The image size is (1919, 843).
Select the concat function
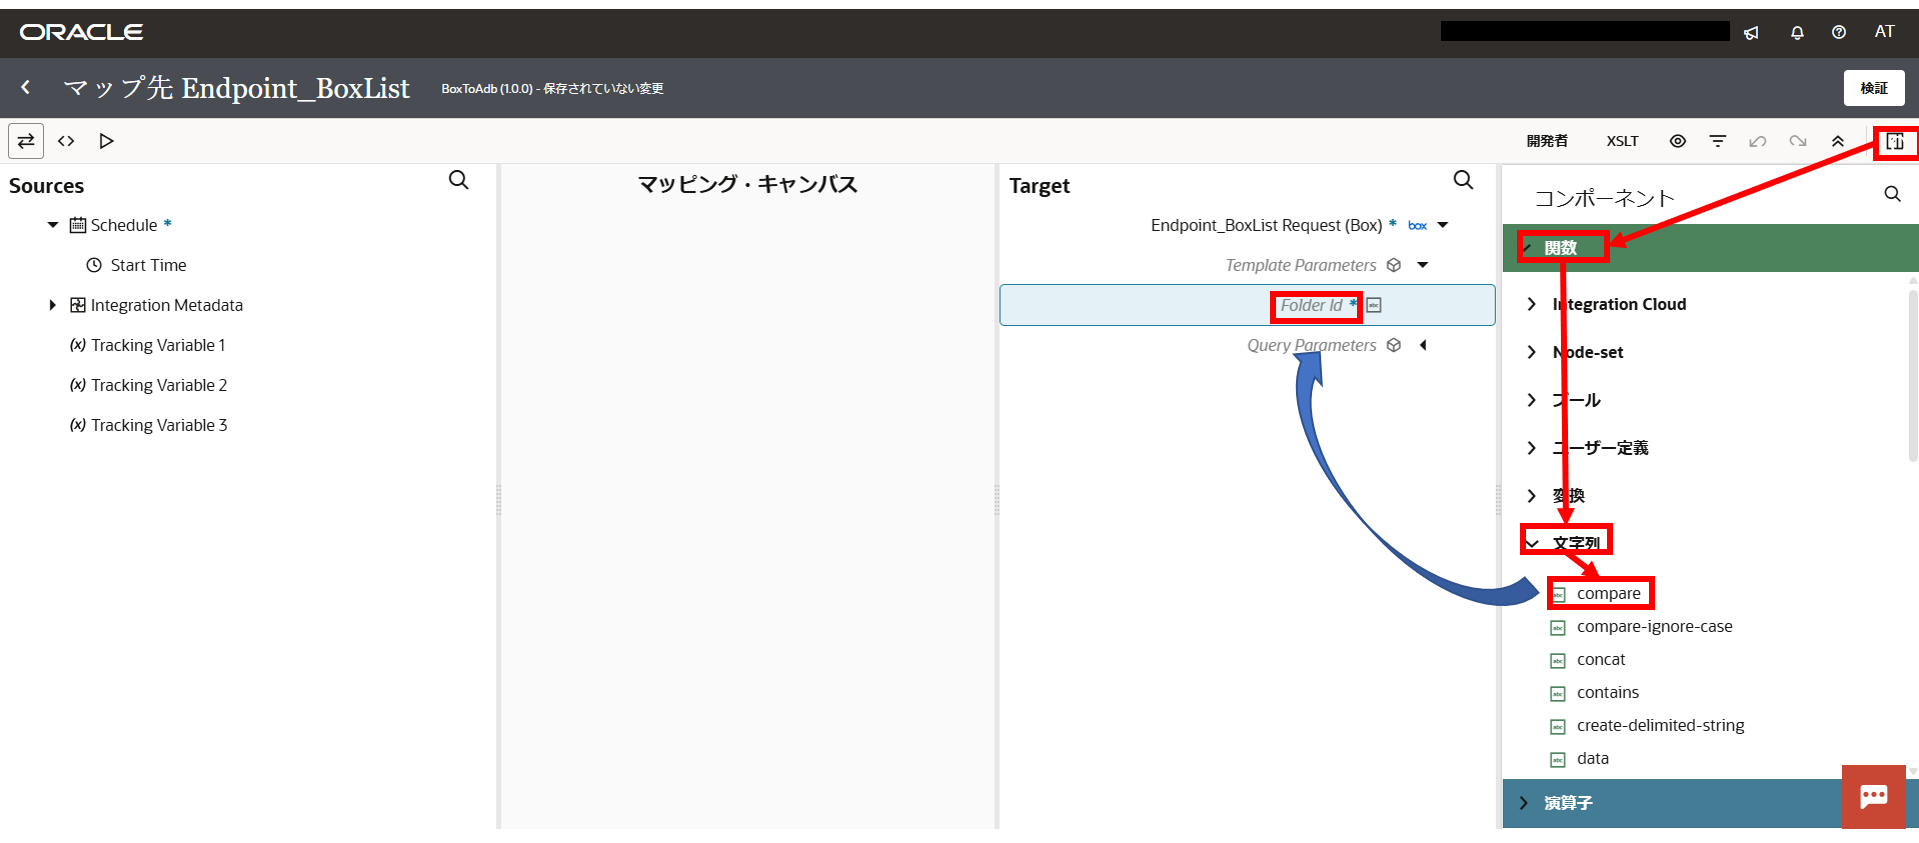point(1601,660)
